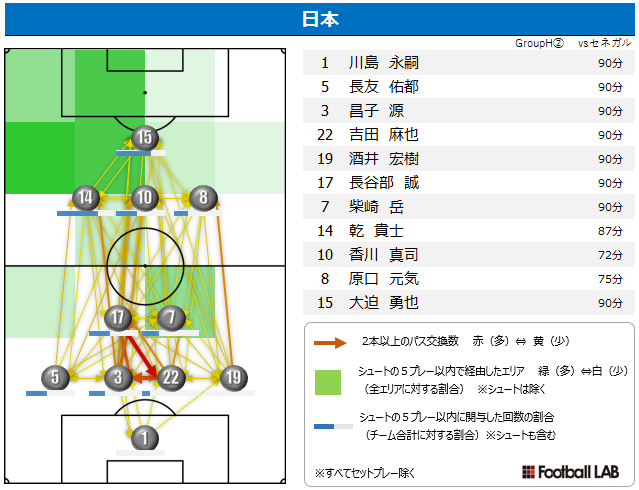Click the orange pass arrow in legend

tap(330, 343)
